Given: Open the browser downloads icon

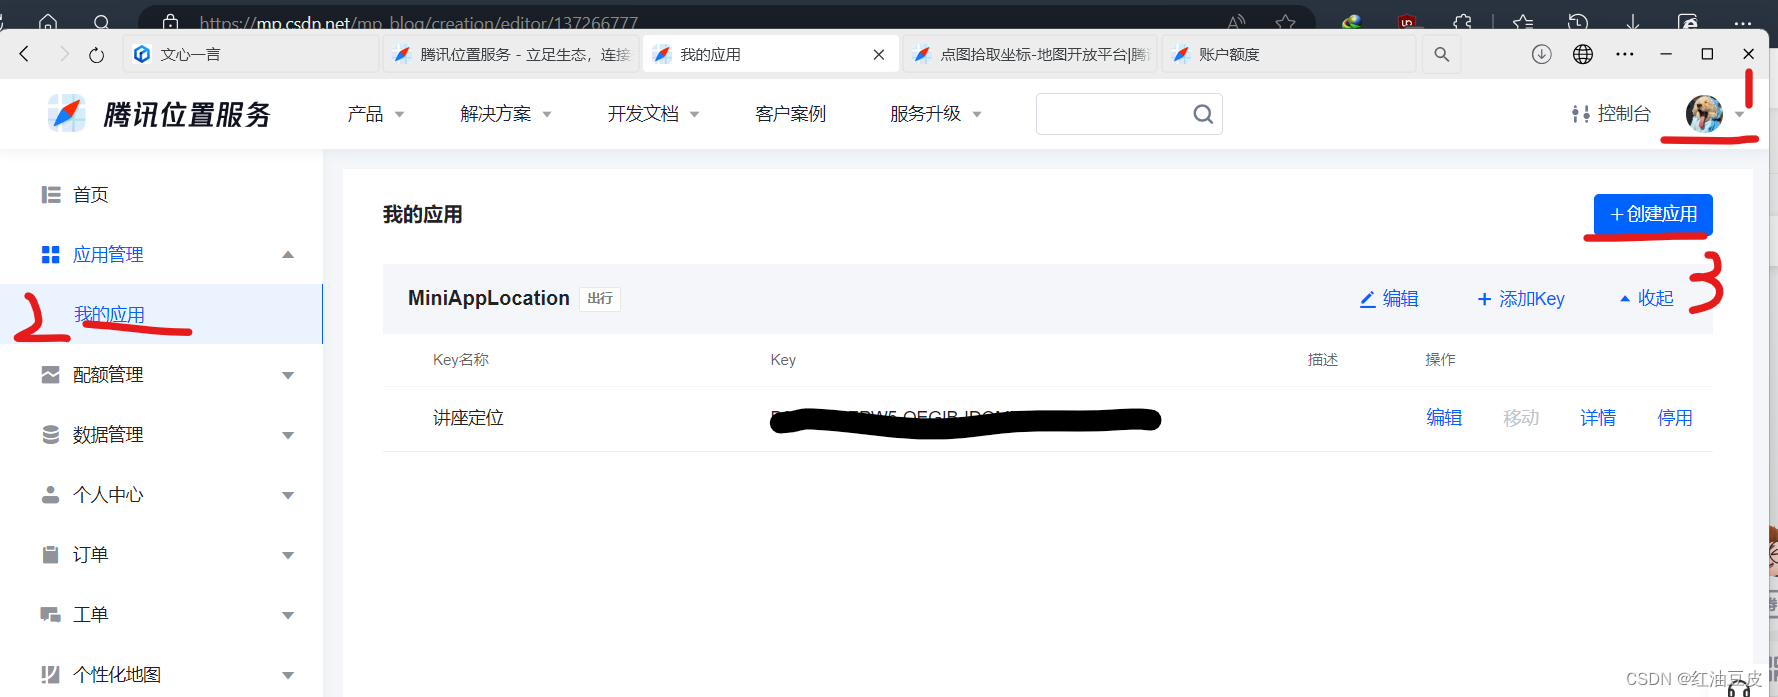Looking at the screenshot, I should (x=1542, y=54).
